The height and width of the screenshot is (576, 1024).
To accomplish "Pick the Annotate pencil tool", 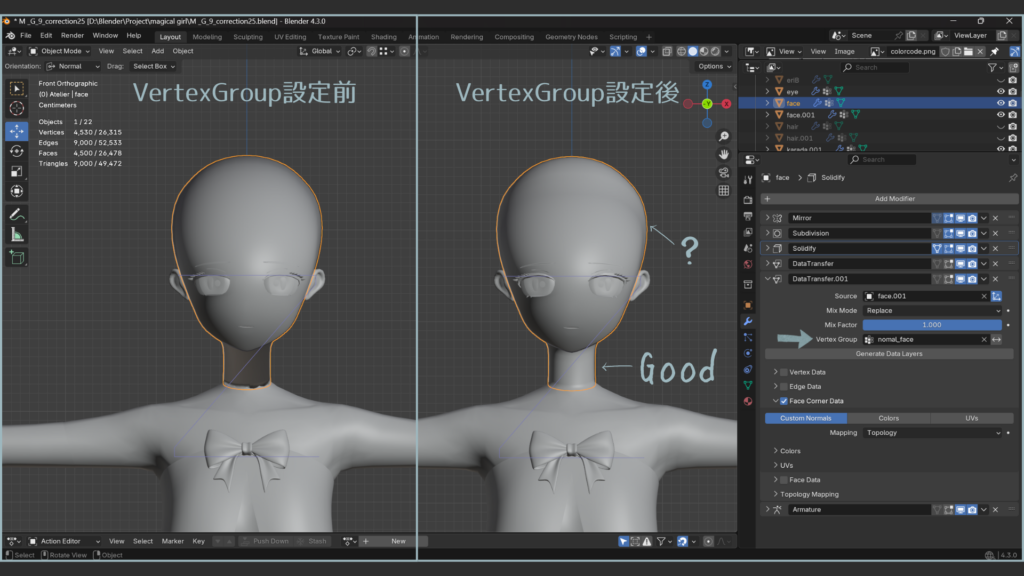I will click(x=17, y=214).
